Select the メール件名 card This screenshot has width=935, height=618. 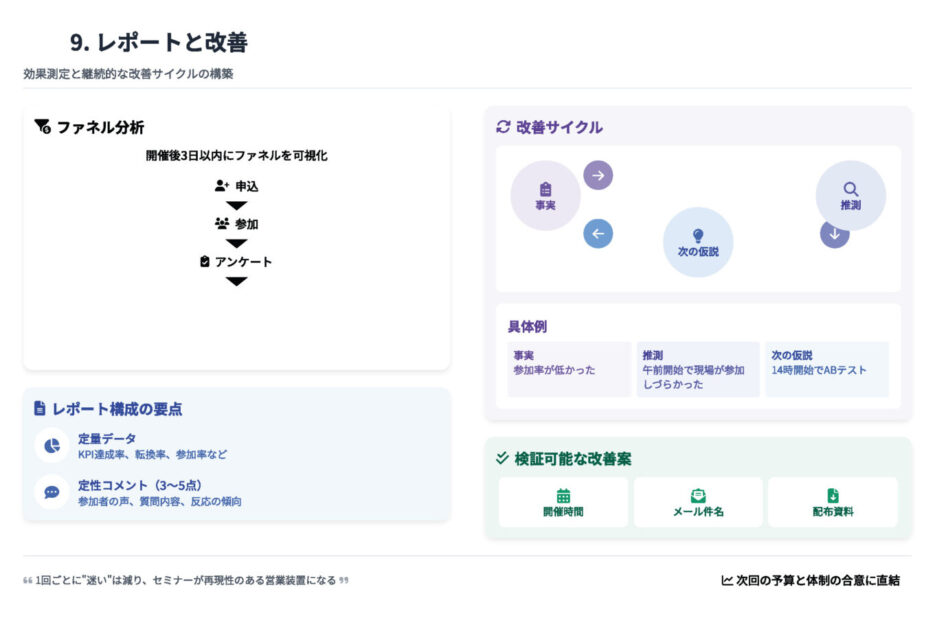(x=698, y=502)
